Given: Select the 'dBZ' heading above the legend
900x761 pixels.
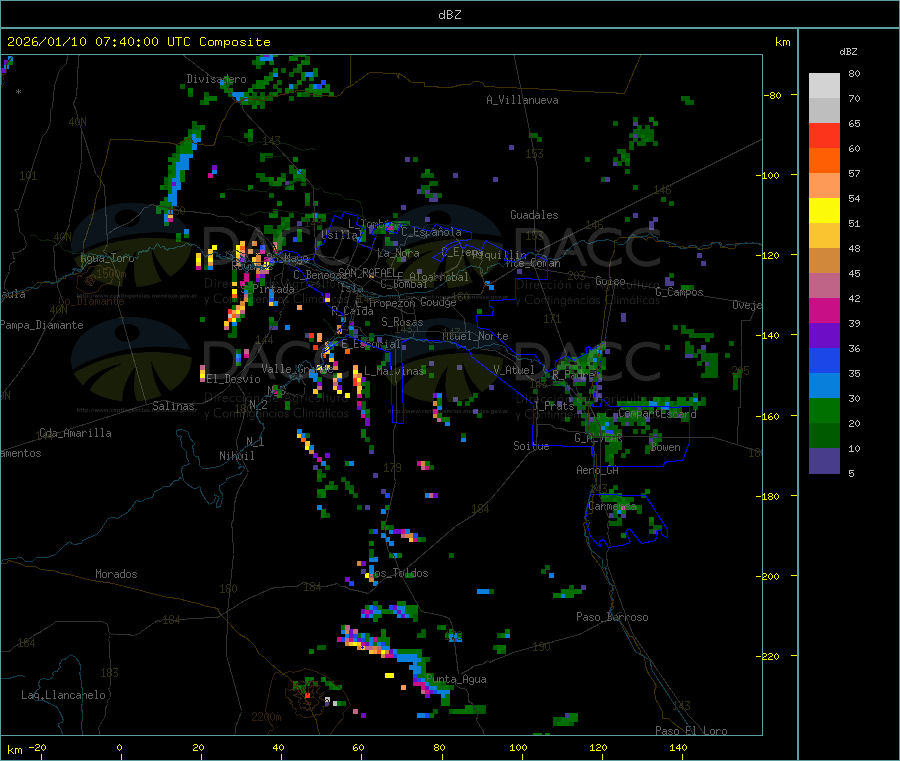Looking at the screenshot, I should click(x=848, y=52).
